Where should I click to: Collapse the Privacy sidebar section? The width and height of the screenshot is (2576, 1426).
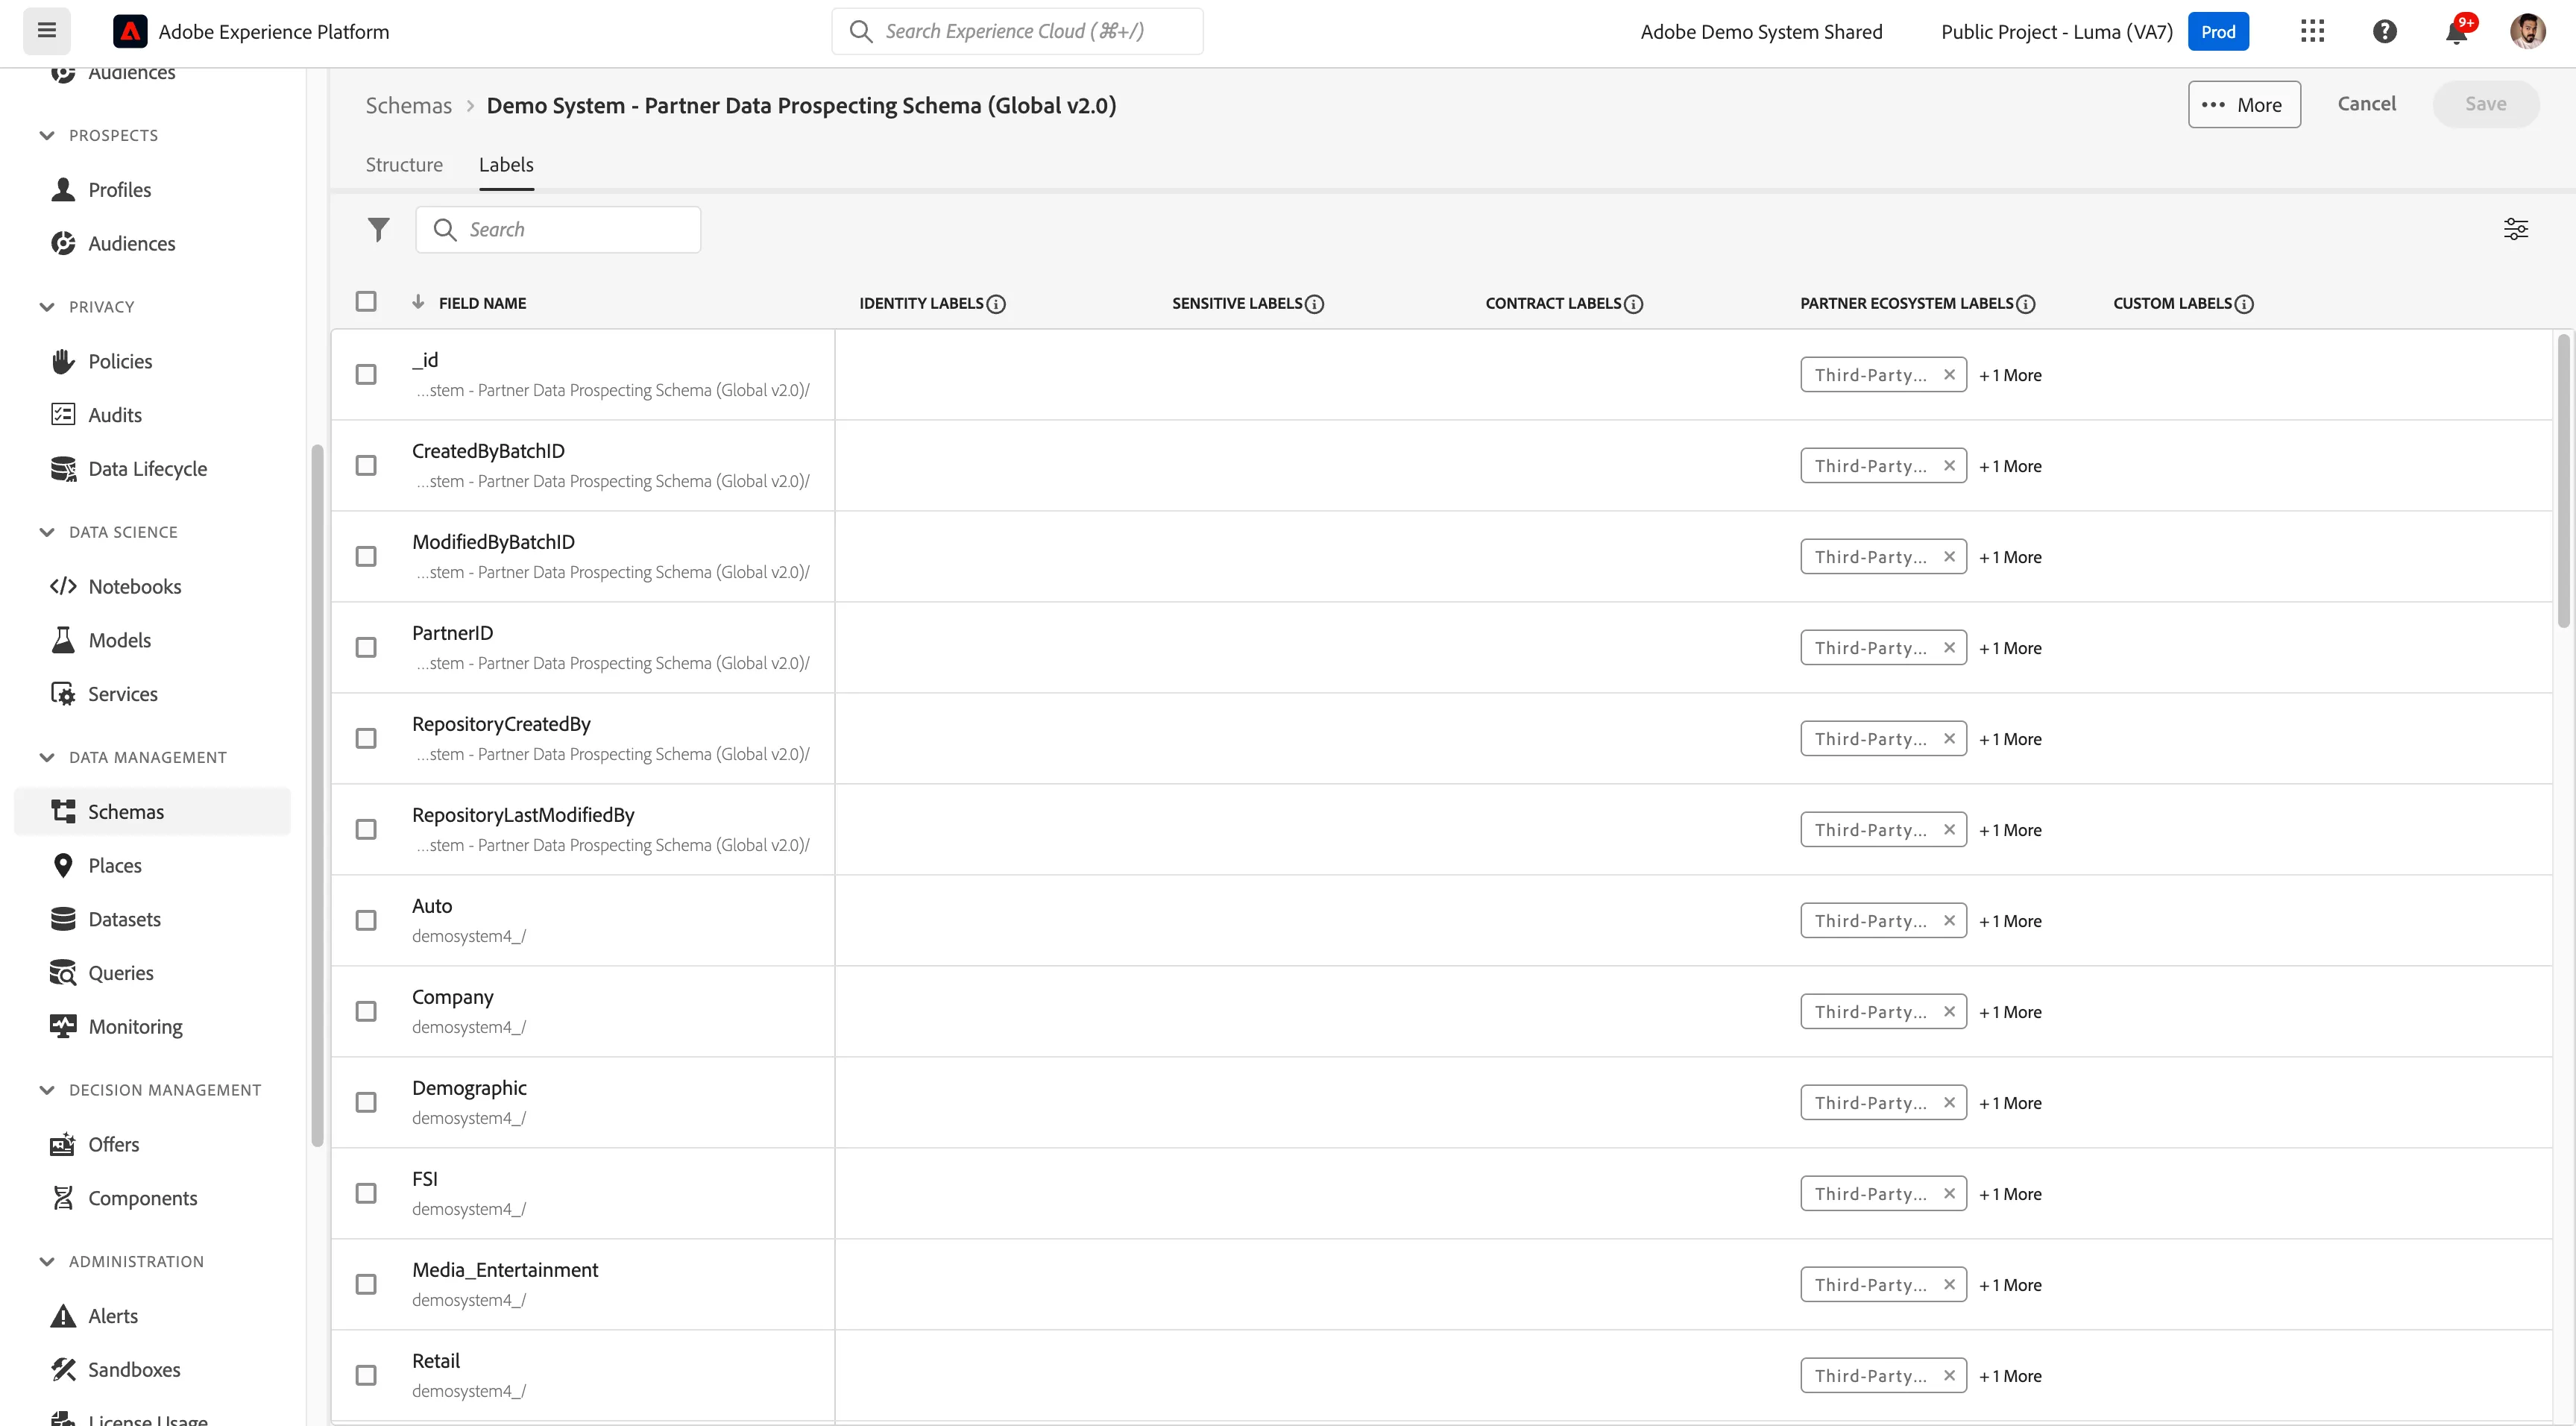point(47,307)
